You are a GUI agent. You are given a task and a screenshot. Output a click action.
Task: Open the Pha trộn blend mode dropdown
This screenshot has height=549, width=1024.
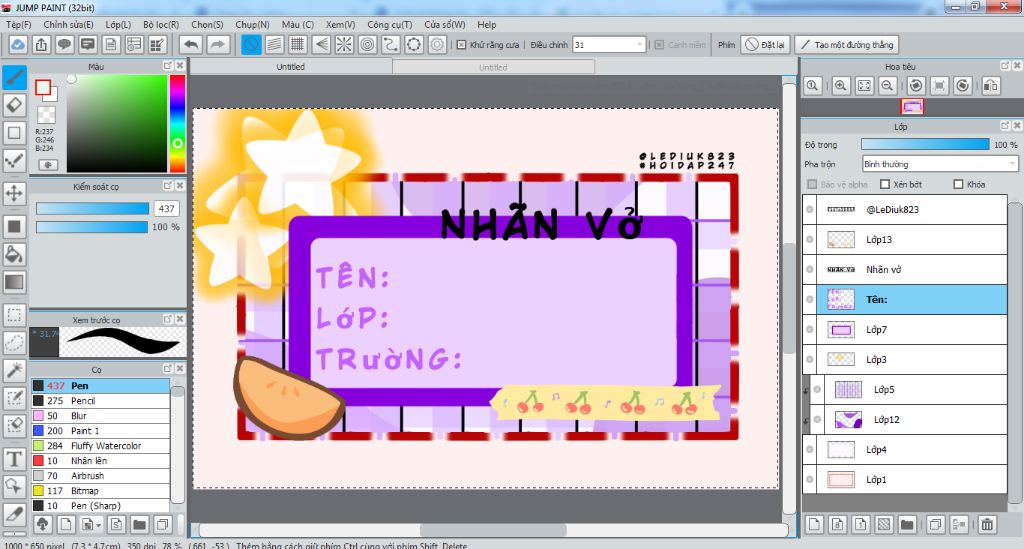[x=940, y=164]
